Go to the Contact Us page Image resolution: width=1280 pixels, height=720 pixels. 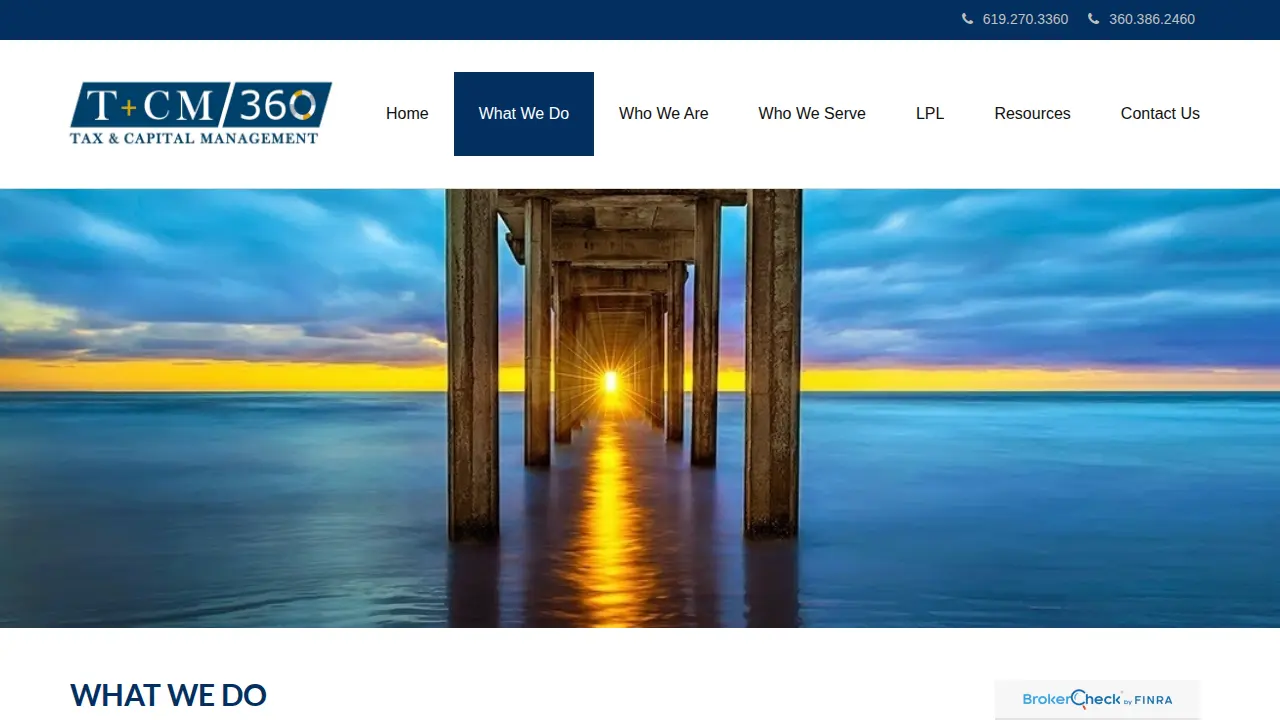click(x=1160, y=114)
